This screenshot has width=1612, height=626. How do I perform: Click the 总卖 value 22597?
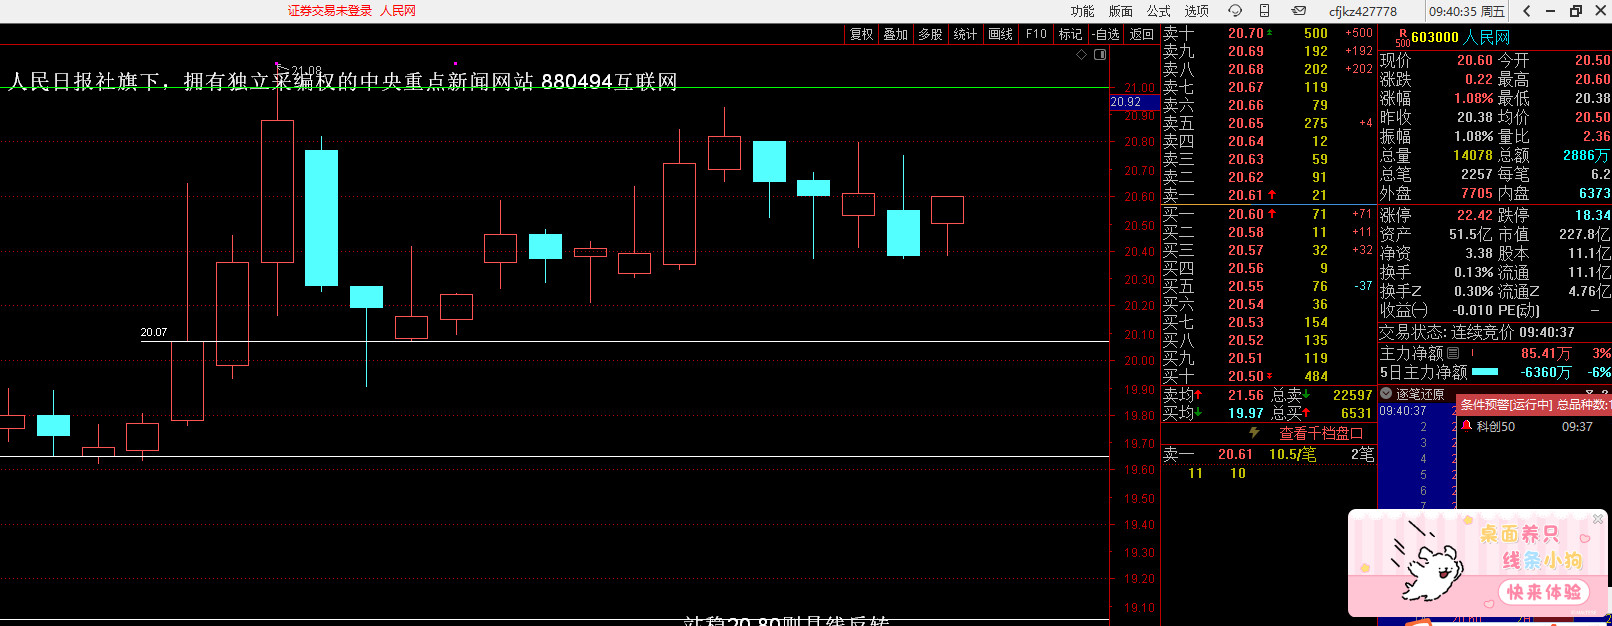pos(1352,395)
